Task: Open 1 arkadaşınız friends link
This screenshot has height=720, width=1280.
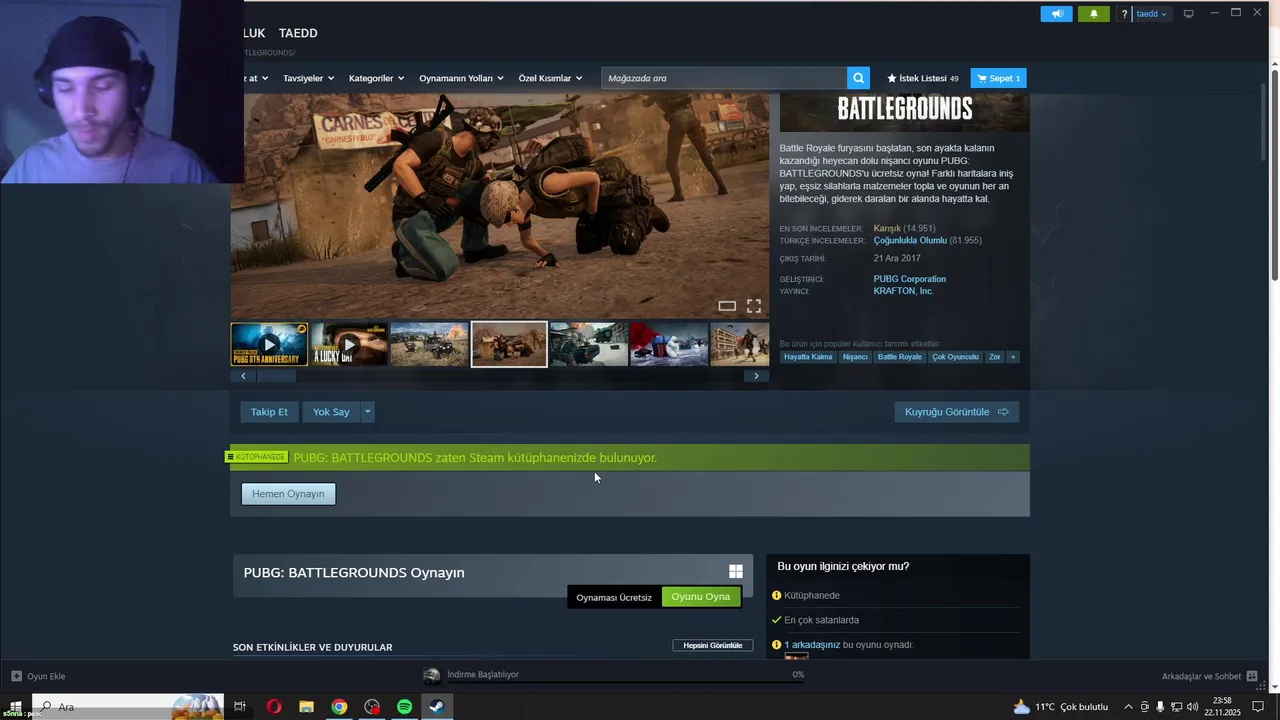Action: [812, 645]
